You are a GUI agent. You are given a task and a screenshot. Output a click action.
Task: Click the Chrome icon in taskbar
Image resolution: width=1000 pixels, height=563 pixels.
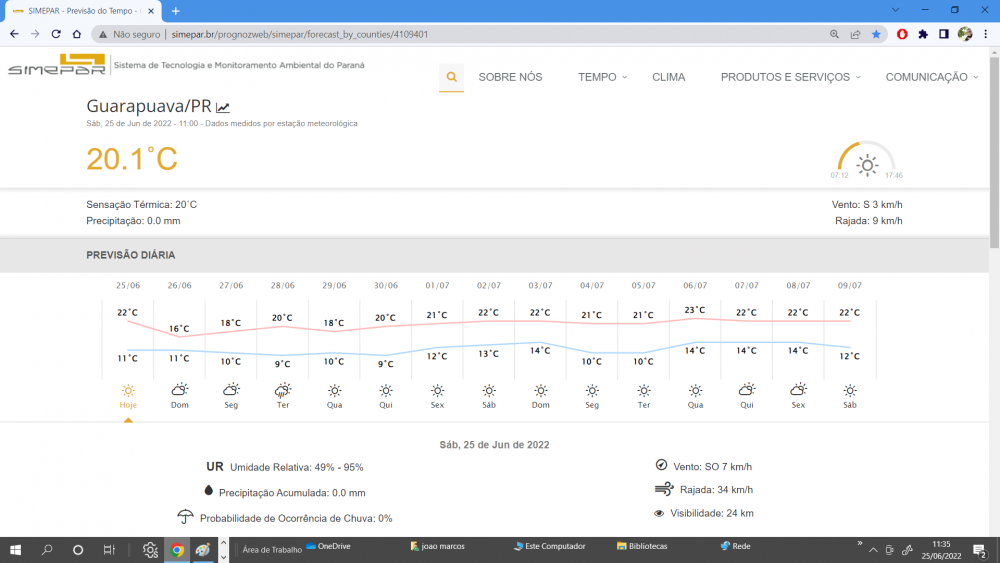[177, 550]
